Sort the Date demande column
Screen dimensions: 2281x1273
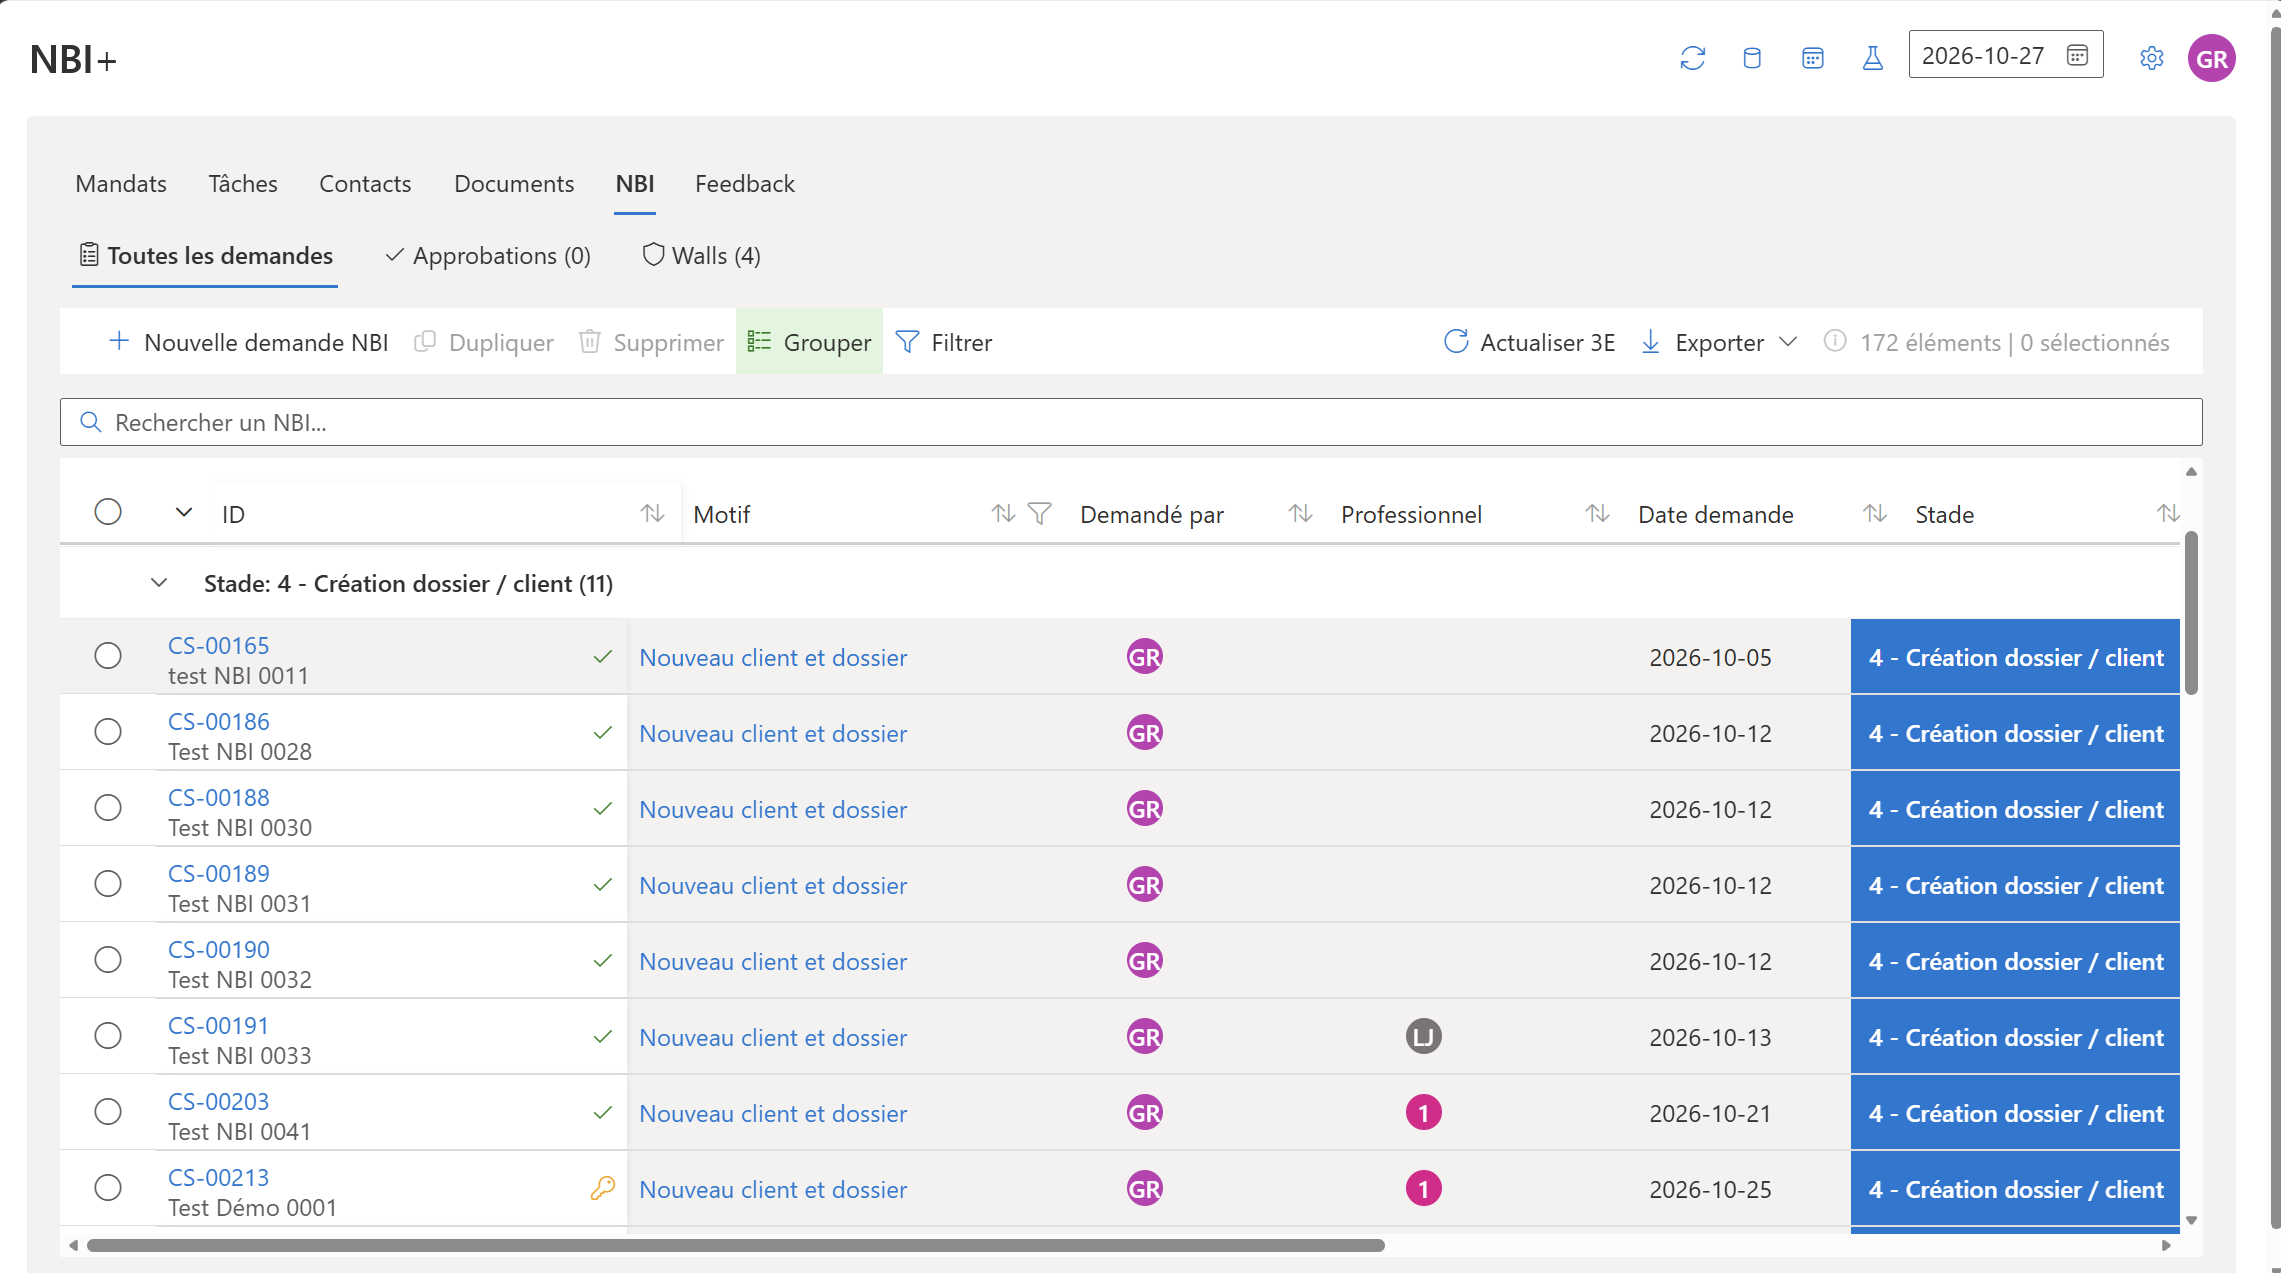pyautogui.click(x=1875, y=513)
